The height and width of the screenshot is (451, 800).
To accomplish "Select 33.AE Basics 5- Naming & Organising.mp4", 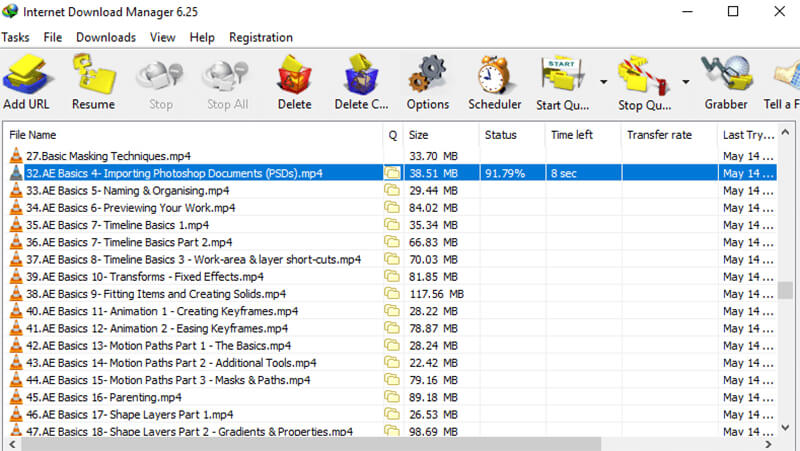I will click(x=128, y=191).
